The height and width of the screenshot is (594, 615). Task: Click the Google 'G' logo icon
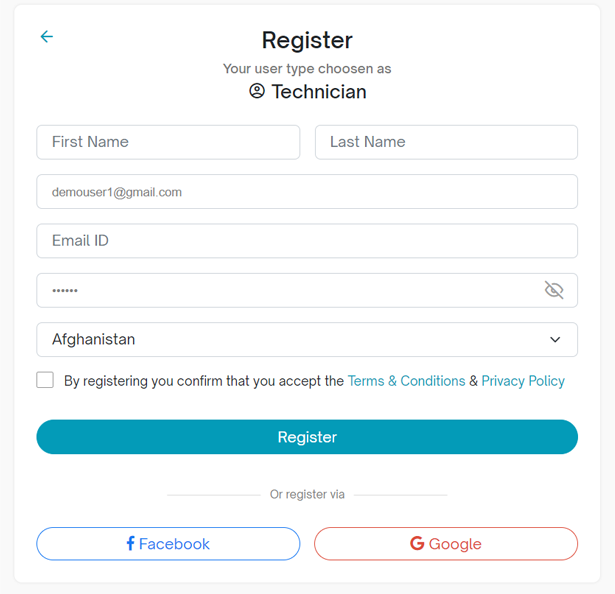(417, 544)
